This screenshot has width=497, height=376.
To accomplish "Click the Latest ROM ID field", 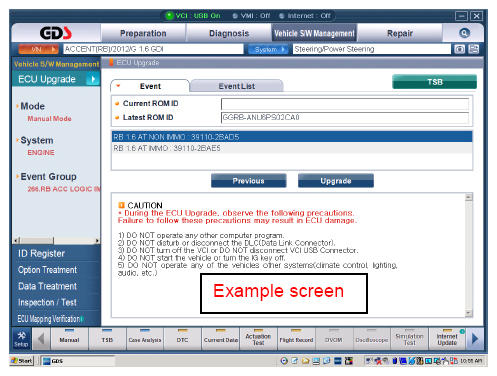I will pyautogui.click(x=345, y=118).
